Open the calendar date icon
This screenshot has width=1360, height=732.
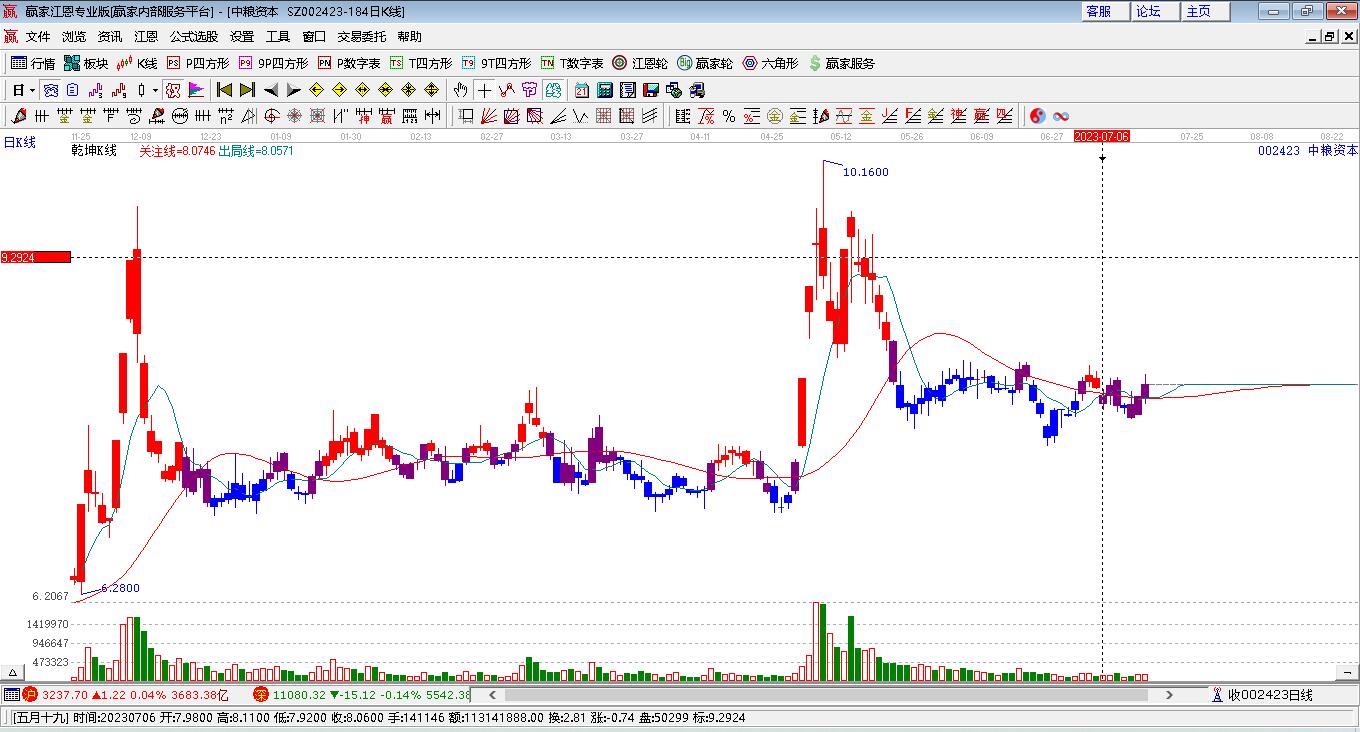[581, 90]
